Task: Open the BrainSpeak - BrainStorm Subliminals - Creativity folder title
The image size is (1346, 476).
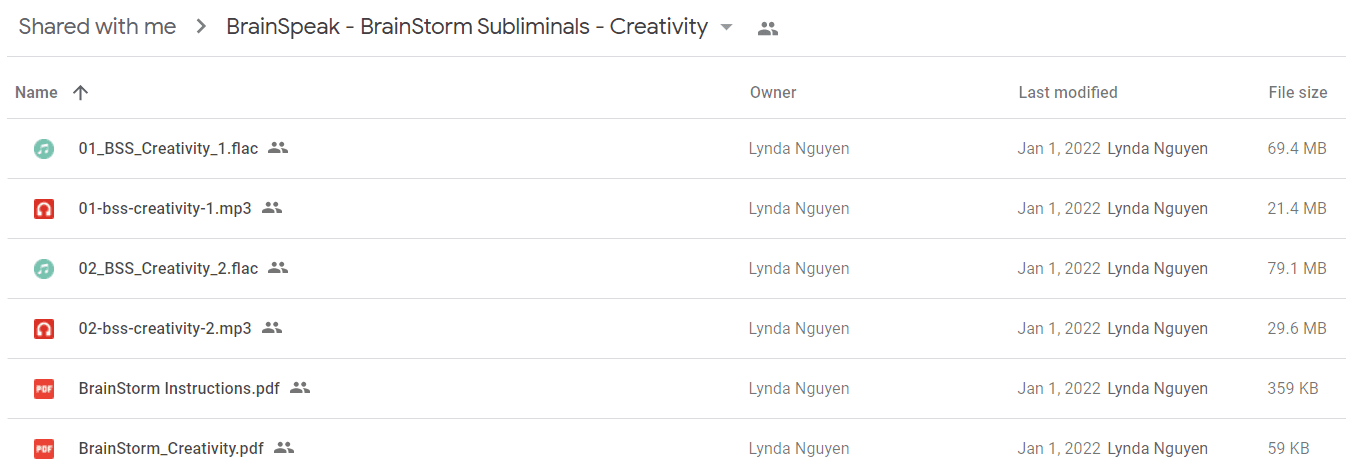Action: coord(467,27)
